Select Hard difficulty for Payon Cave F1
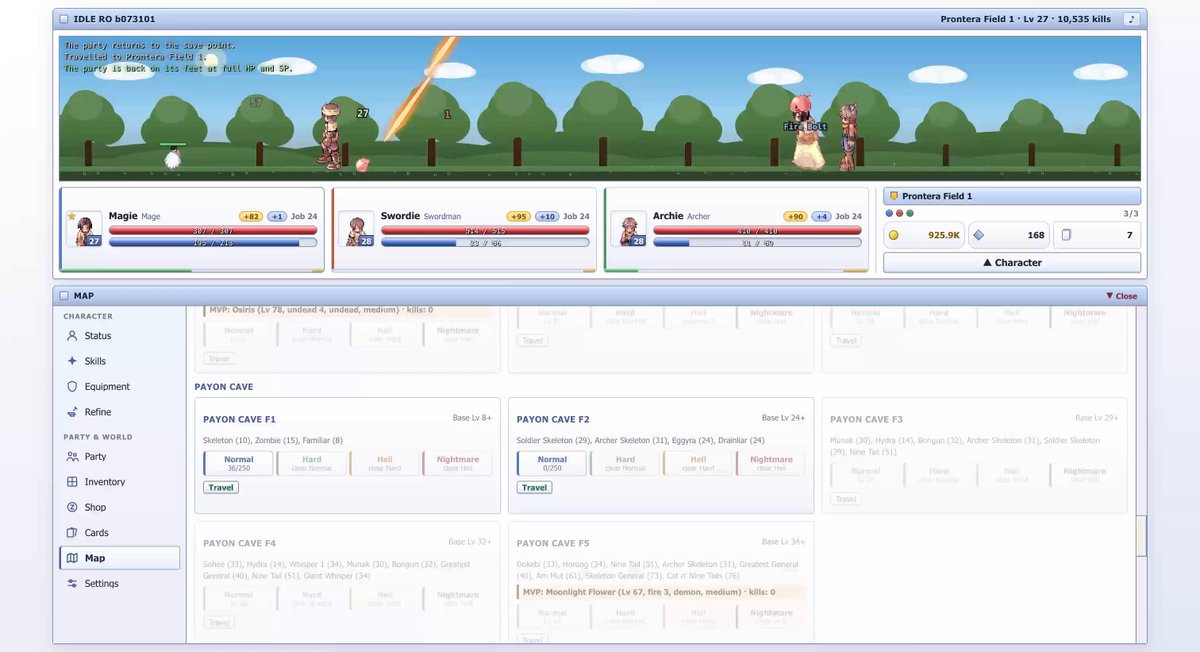The width and height of the screenshot is (1200, 652). (312, 463)
